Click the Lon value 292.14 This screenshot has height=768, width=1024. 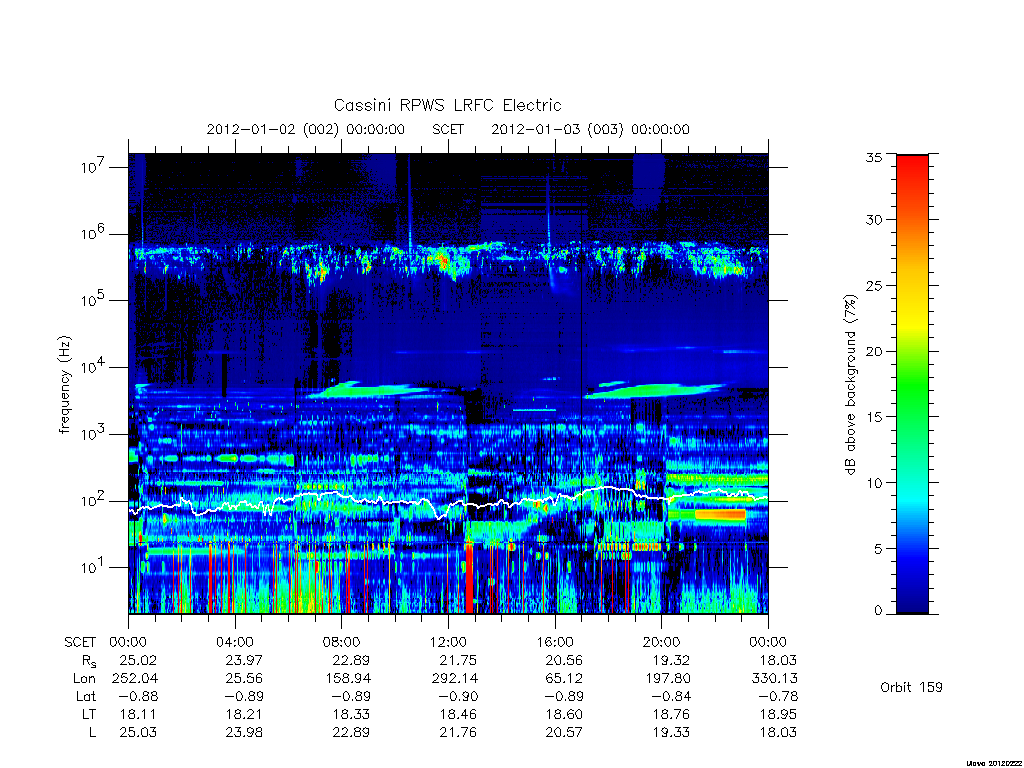[455, 679]
